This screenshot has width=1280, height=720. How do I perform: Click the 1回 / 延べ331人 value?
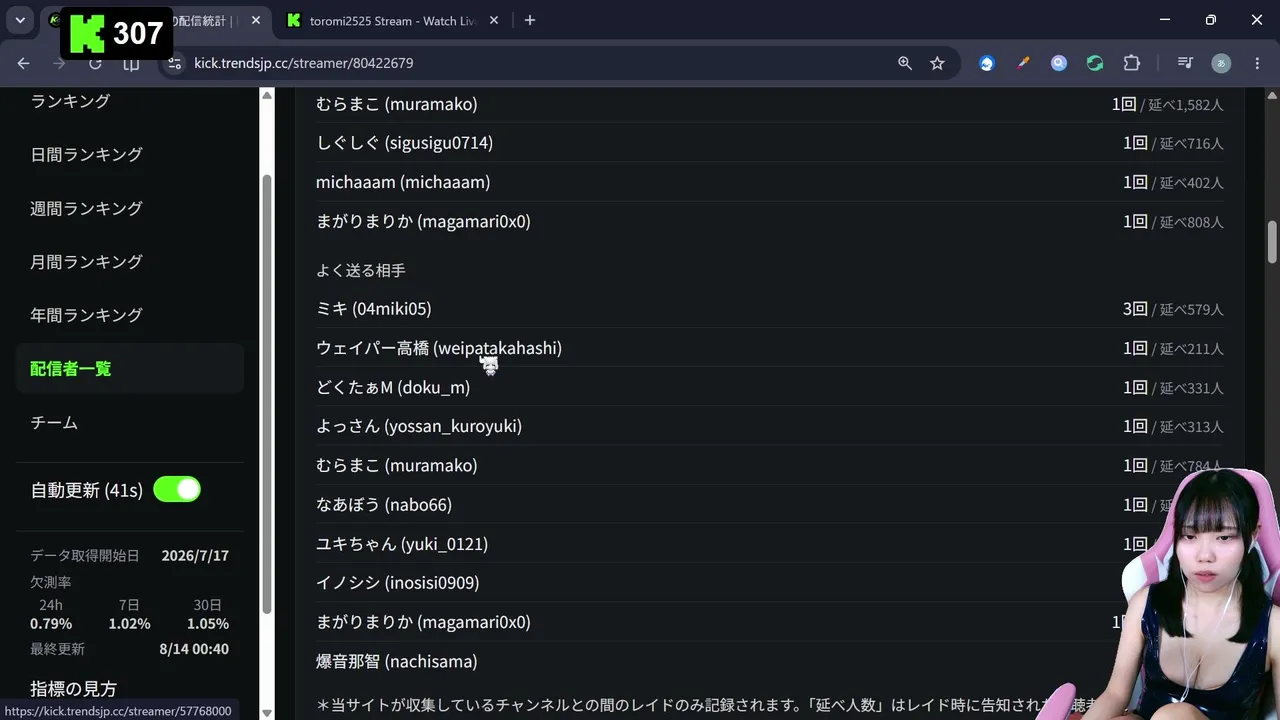click(1173, 387)
